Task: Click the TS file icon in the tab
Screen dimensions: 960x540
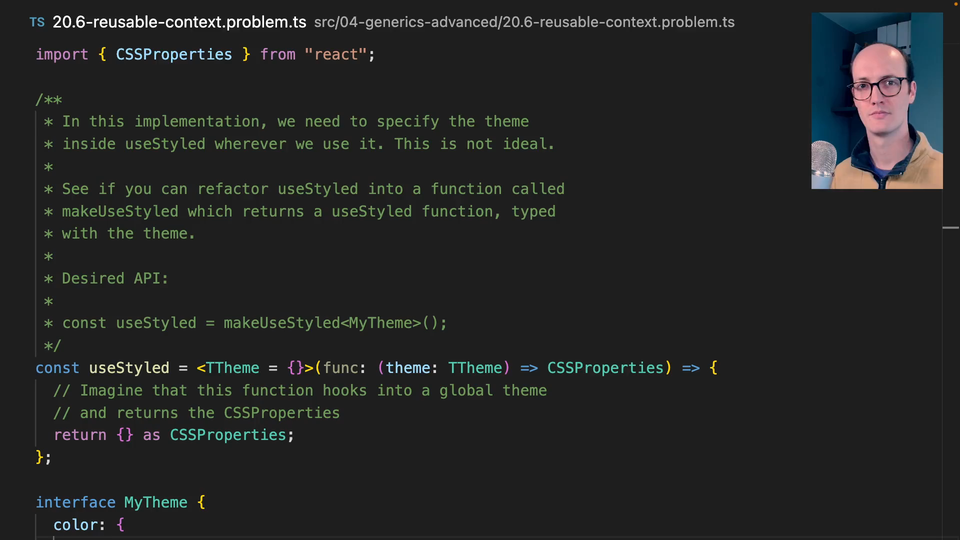Action: tap(37, 22)
